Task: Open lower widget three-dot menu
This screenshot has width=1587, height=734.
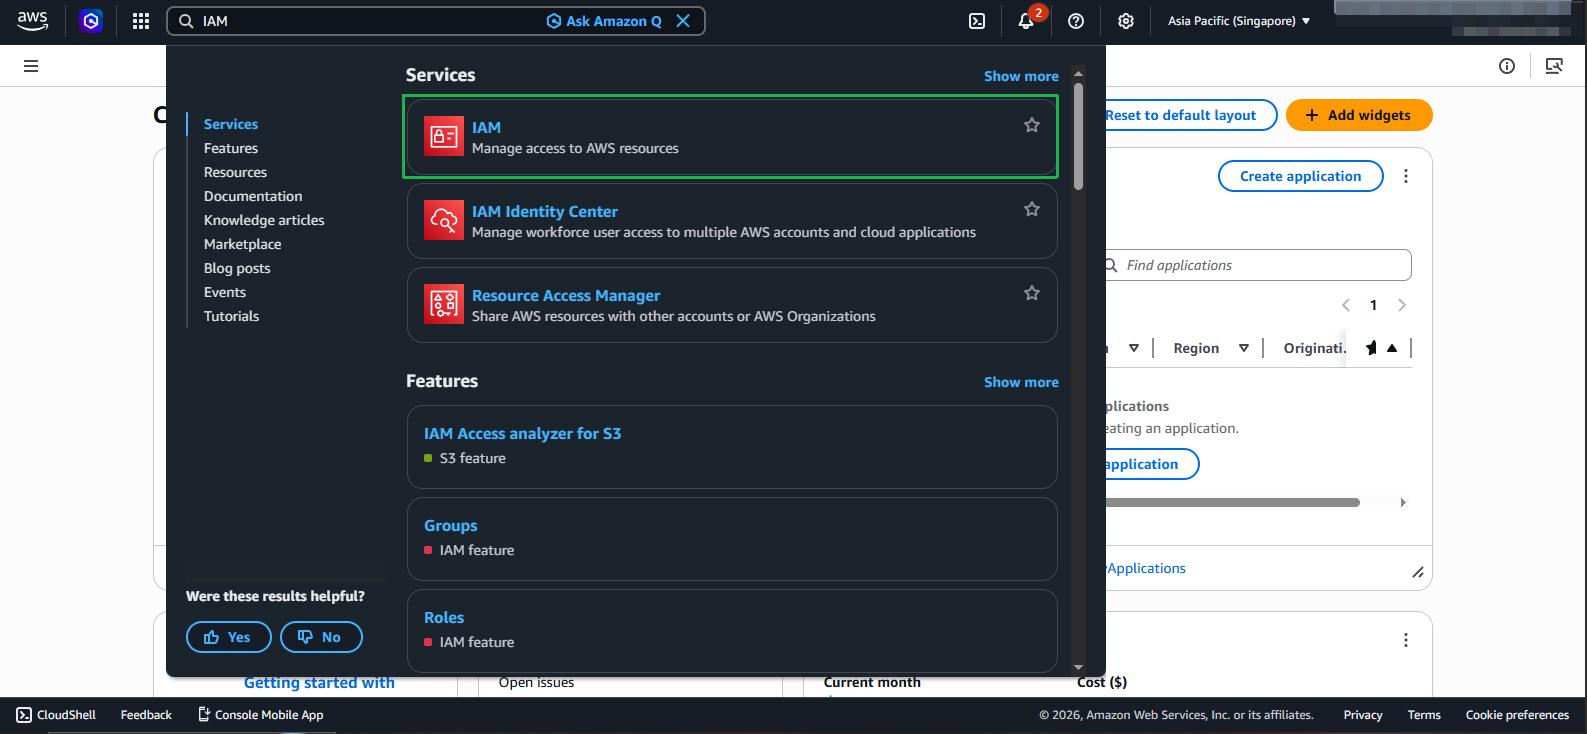Action: click(x=1406, y=640)
